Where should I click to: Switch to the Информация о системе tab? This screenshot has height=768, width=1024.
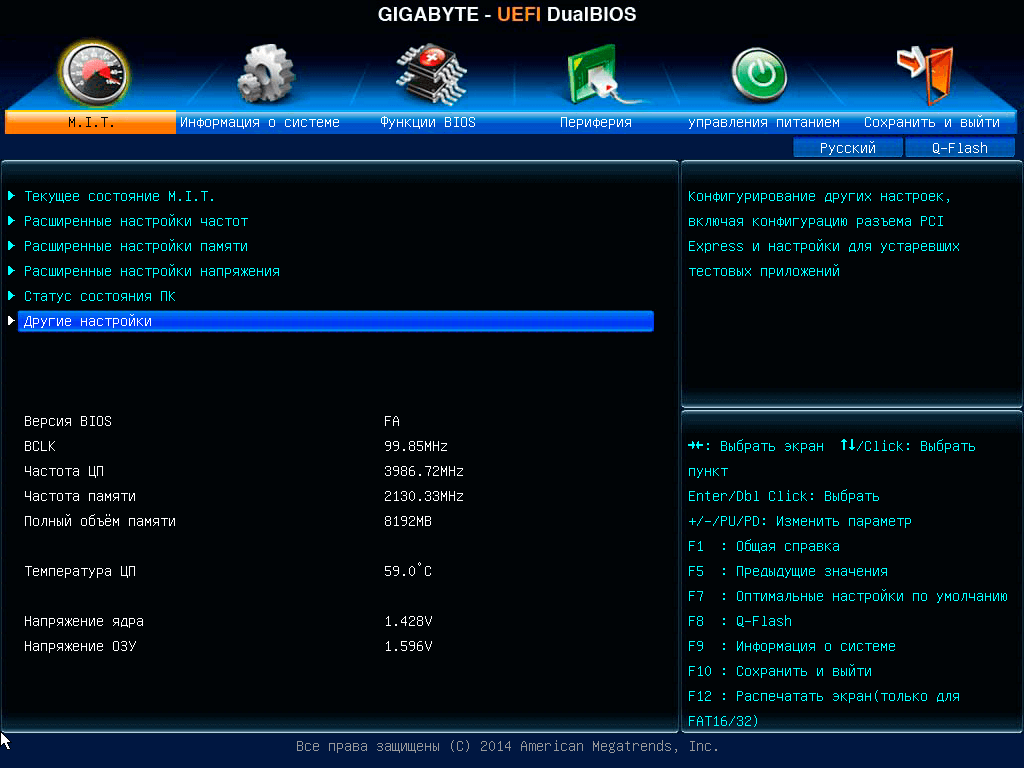click(x=260, y=122)
